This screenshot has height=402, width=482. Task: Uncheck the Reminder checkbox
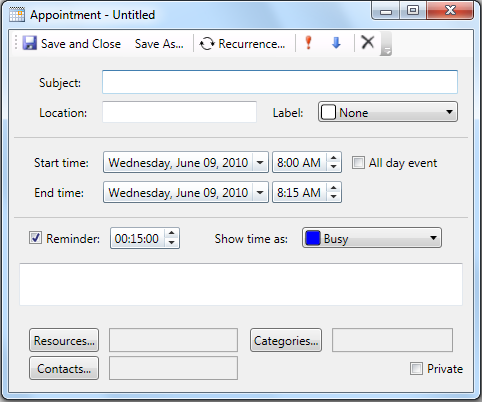(x=35, y=238)
